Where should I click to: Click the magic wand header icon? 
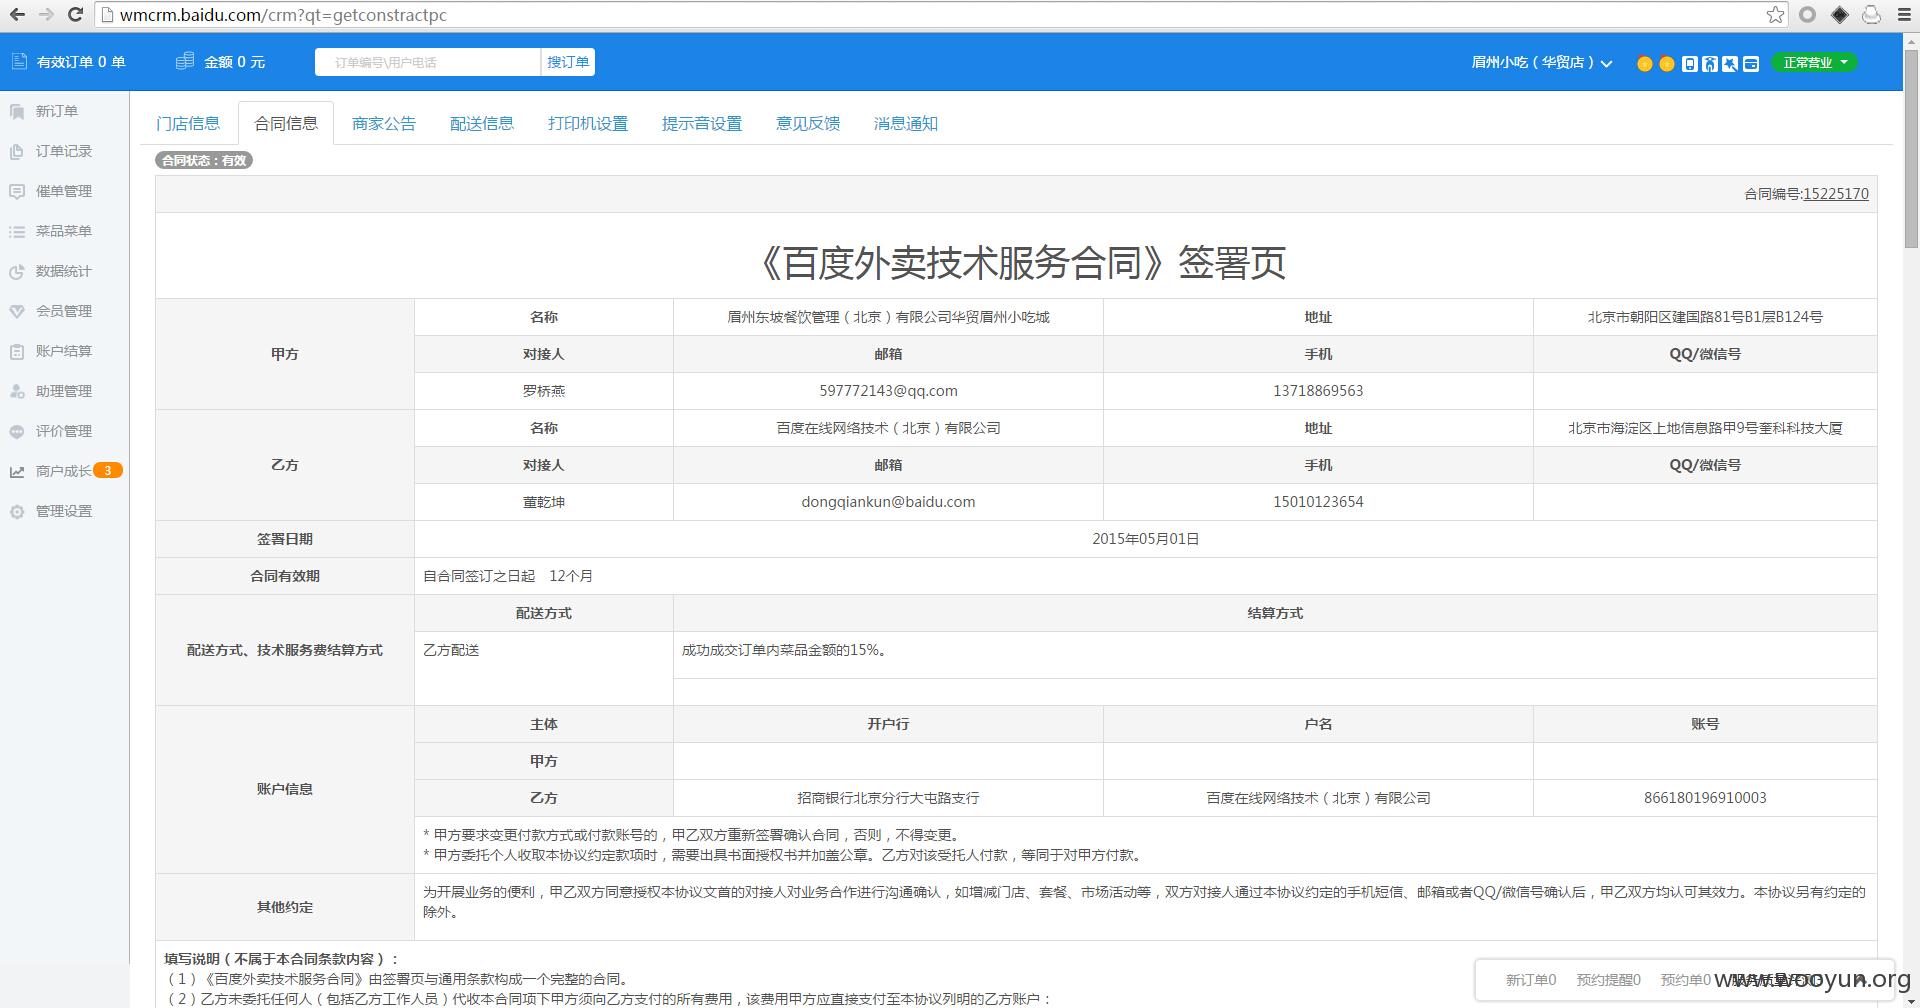(1730, 64)
